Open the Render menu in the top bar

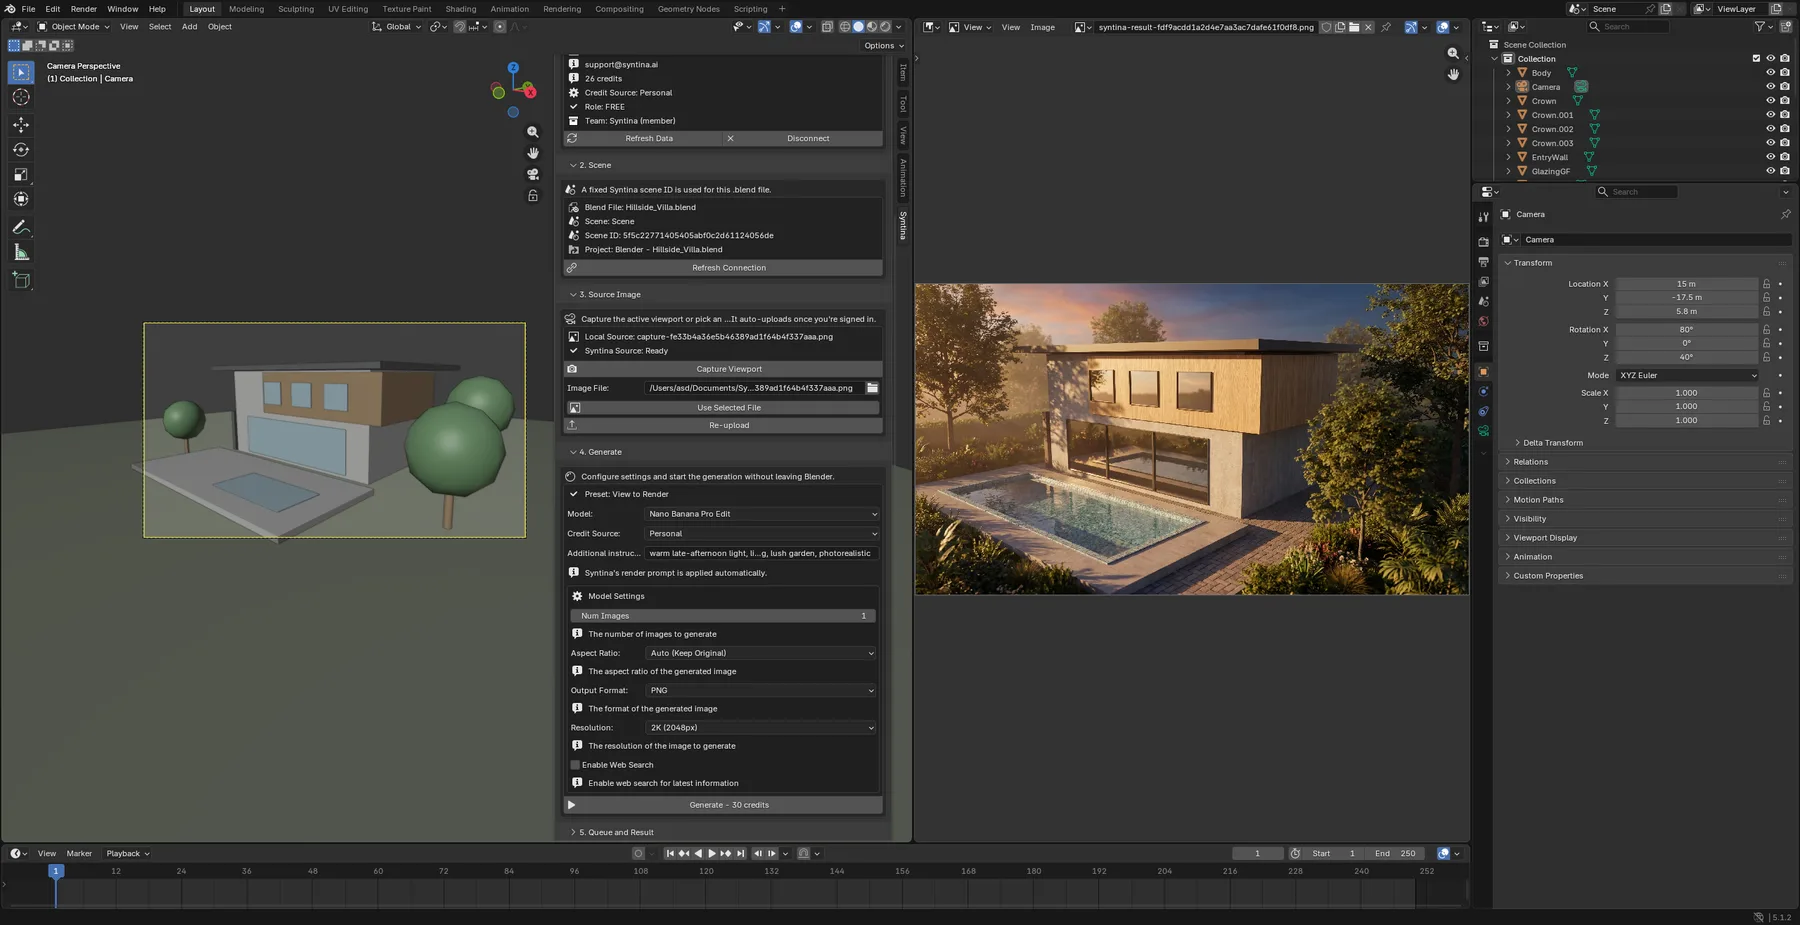(x=84, y=9)
